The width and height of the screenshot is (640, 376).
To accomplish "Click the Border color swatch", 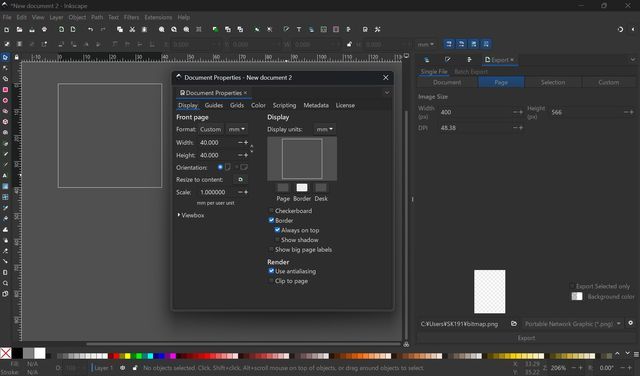I will pos(302,187).
